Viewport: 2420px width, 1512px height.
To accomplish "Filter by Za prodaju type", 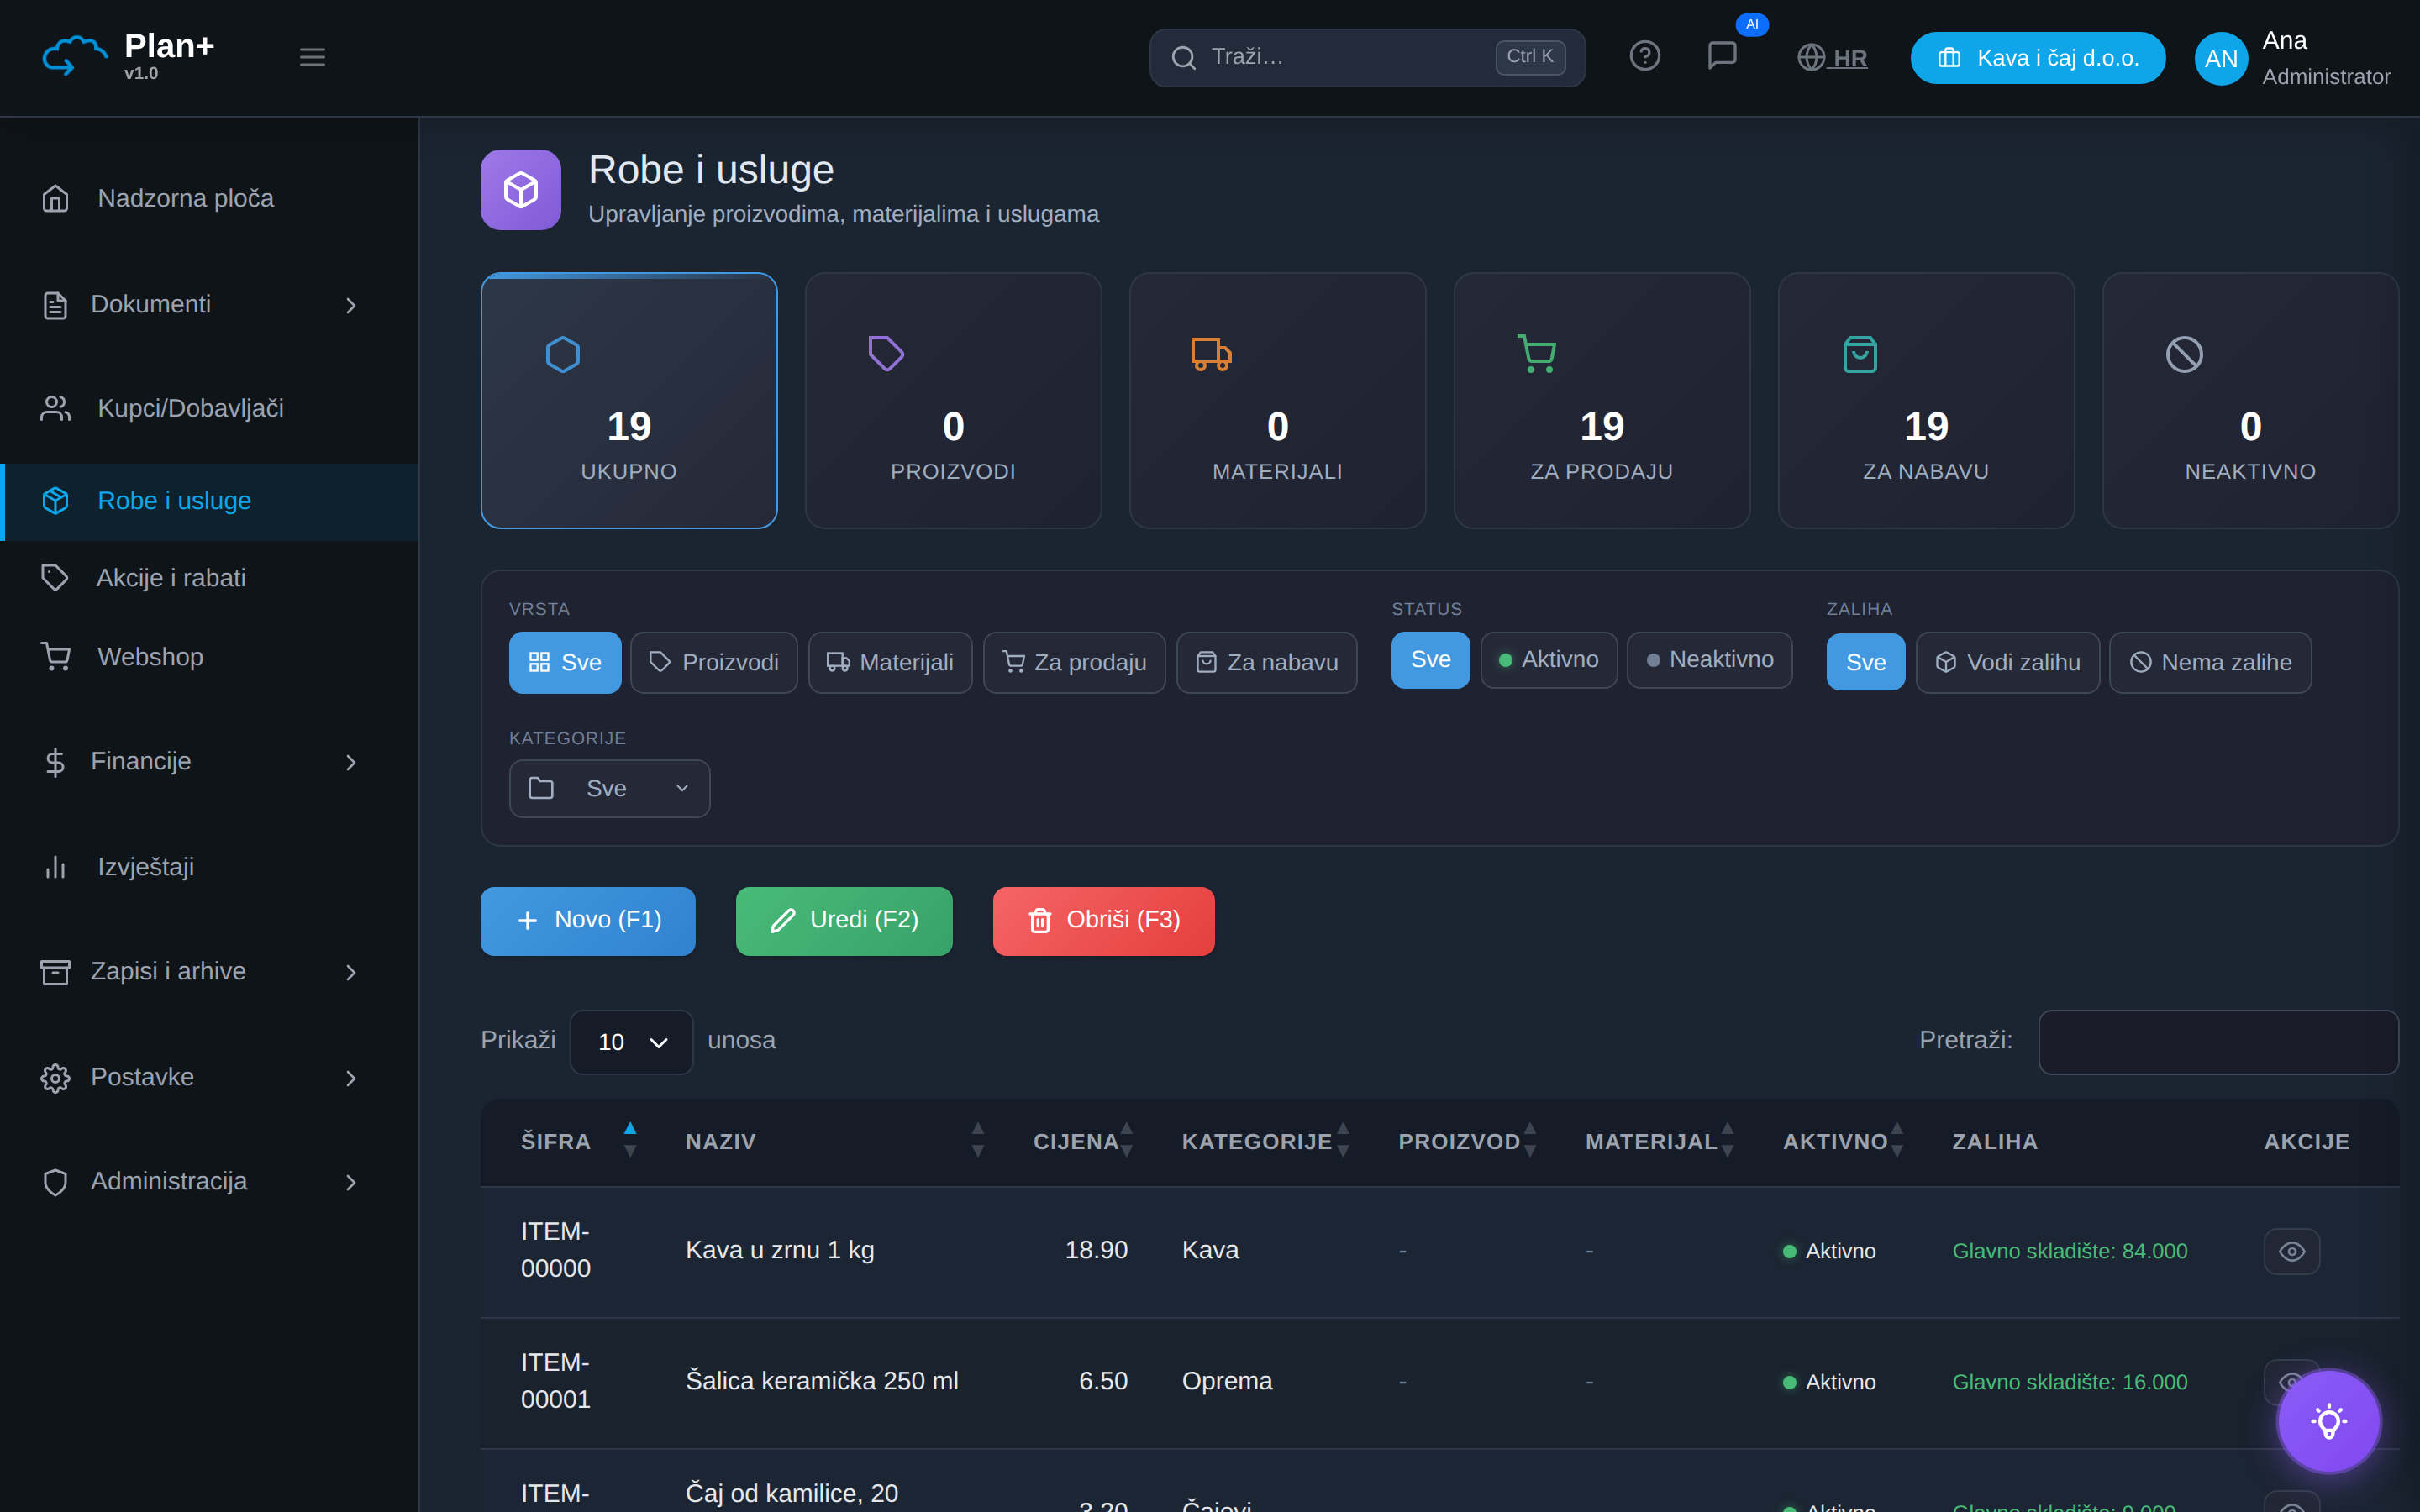I will pyautogui.click(x=1074, y=662).
